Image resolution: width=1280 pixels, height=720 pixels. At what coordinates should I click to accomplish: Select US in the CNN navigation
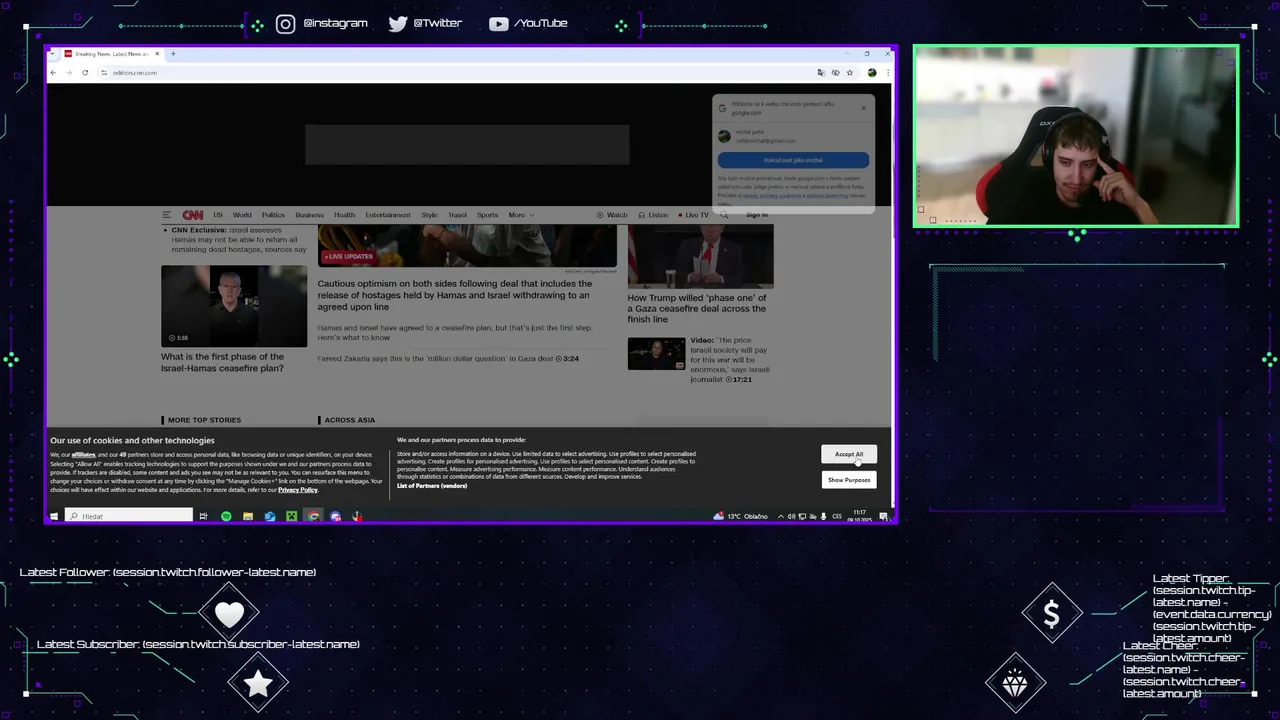click(218, 215)
